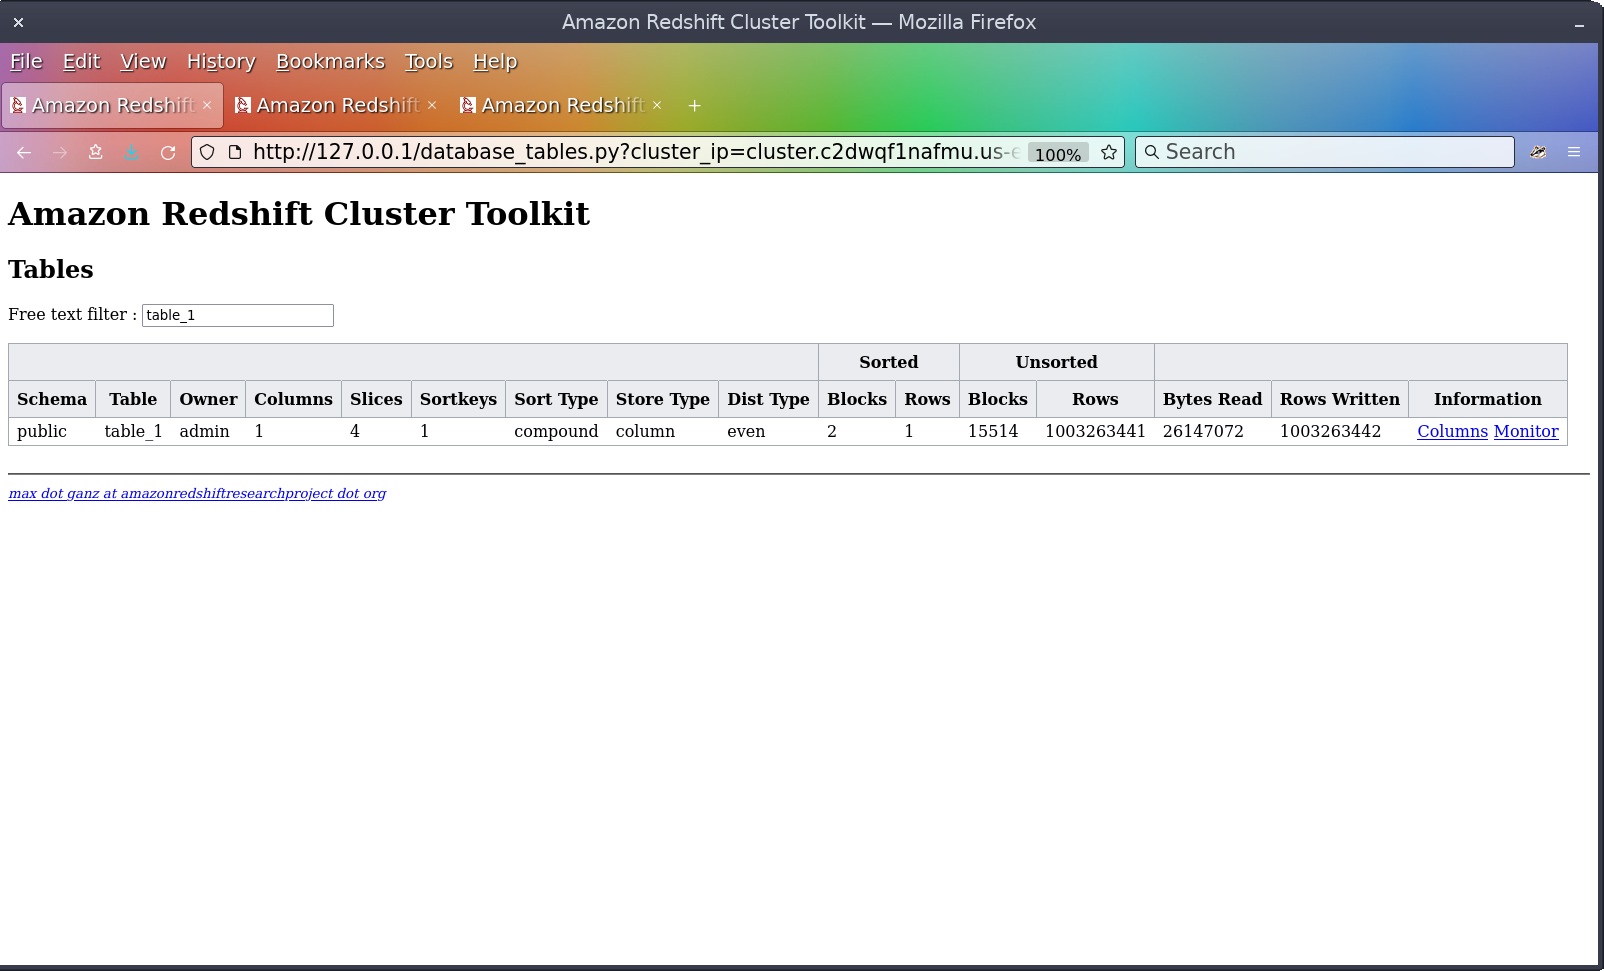1604x971 pixels.
Task: Click the search magnifier icon
Action: (x=1152, y=152)
